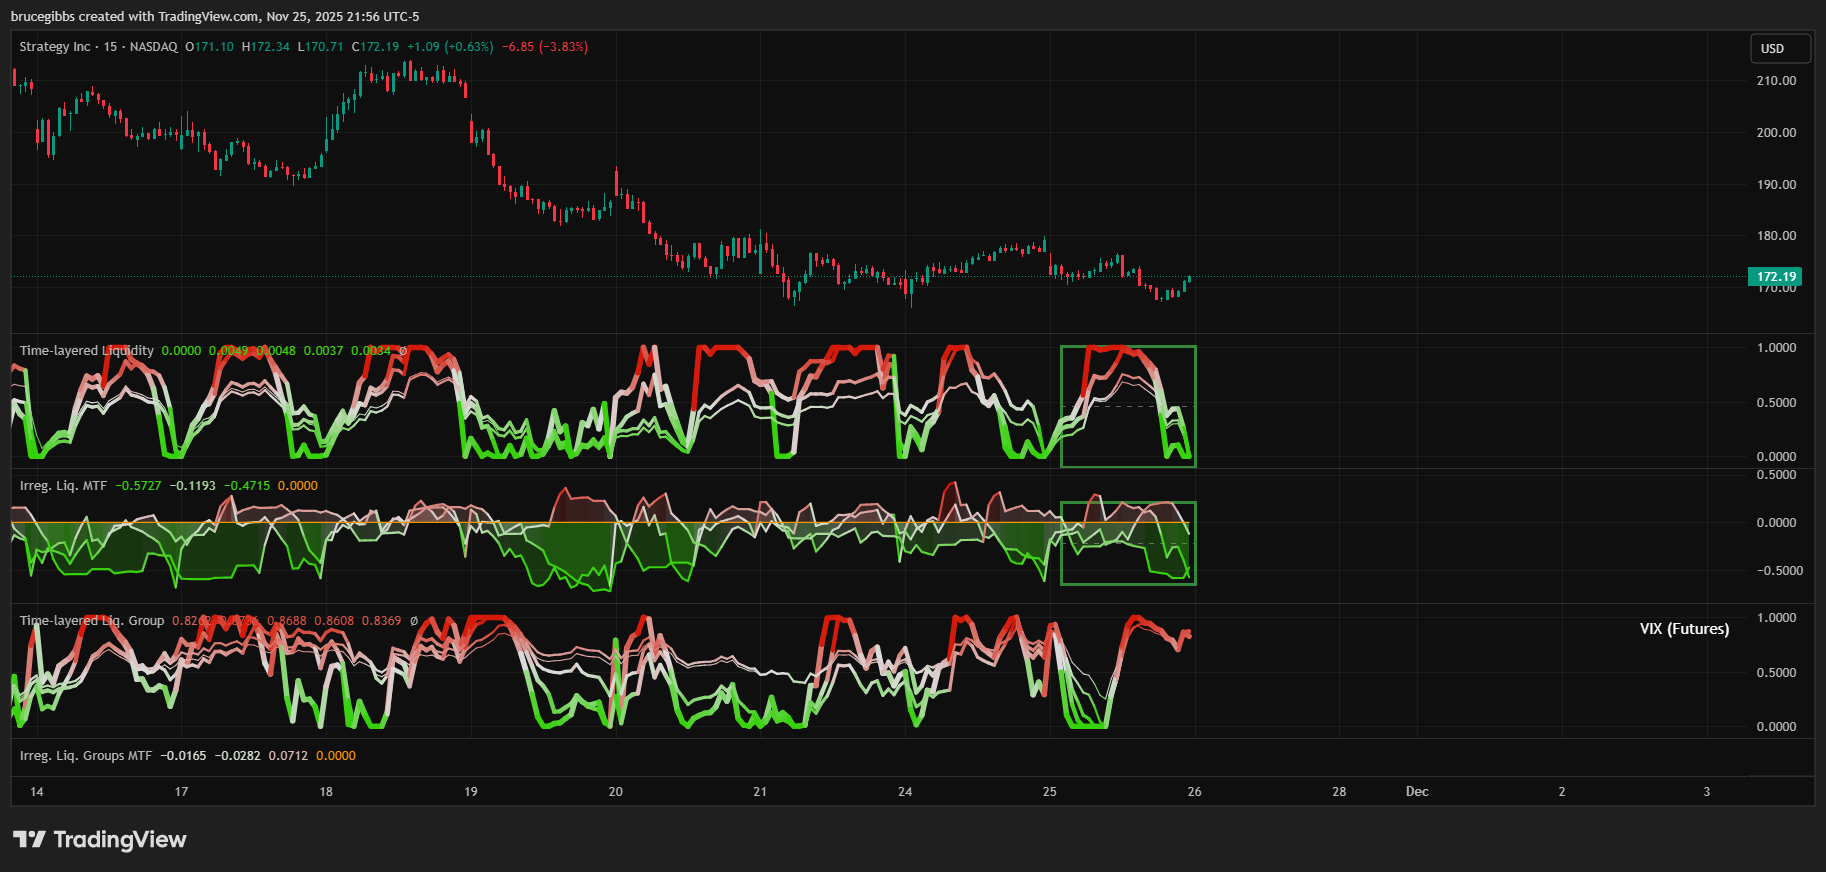Image resolution: width=1826 pixels, height=872 pixels.
Task: Click the 180.00 price scale label
Action: pos(1776,236)
